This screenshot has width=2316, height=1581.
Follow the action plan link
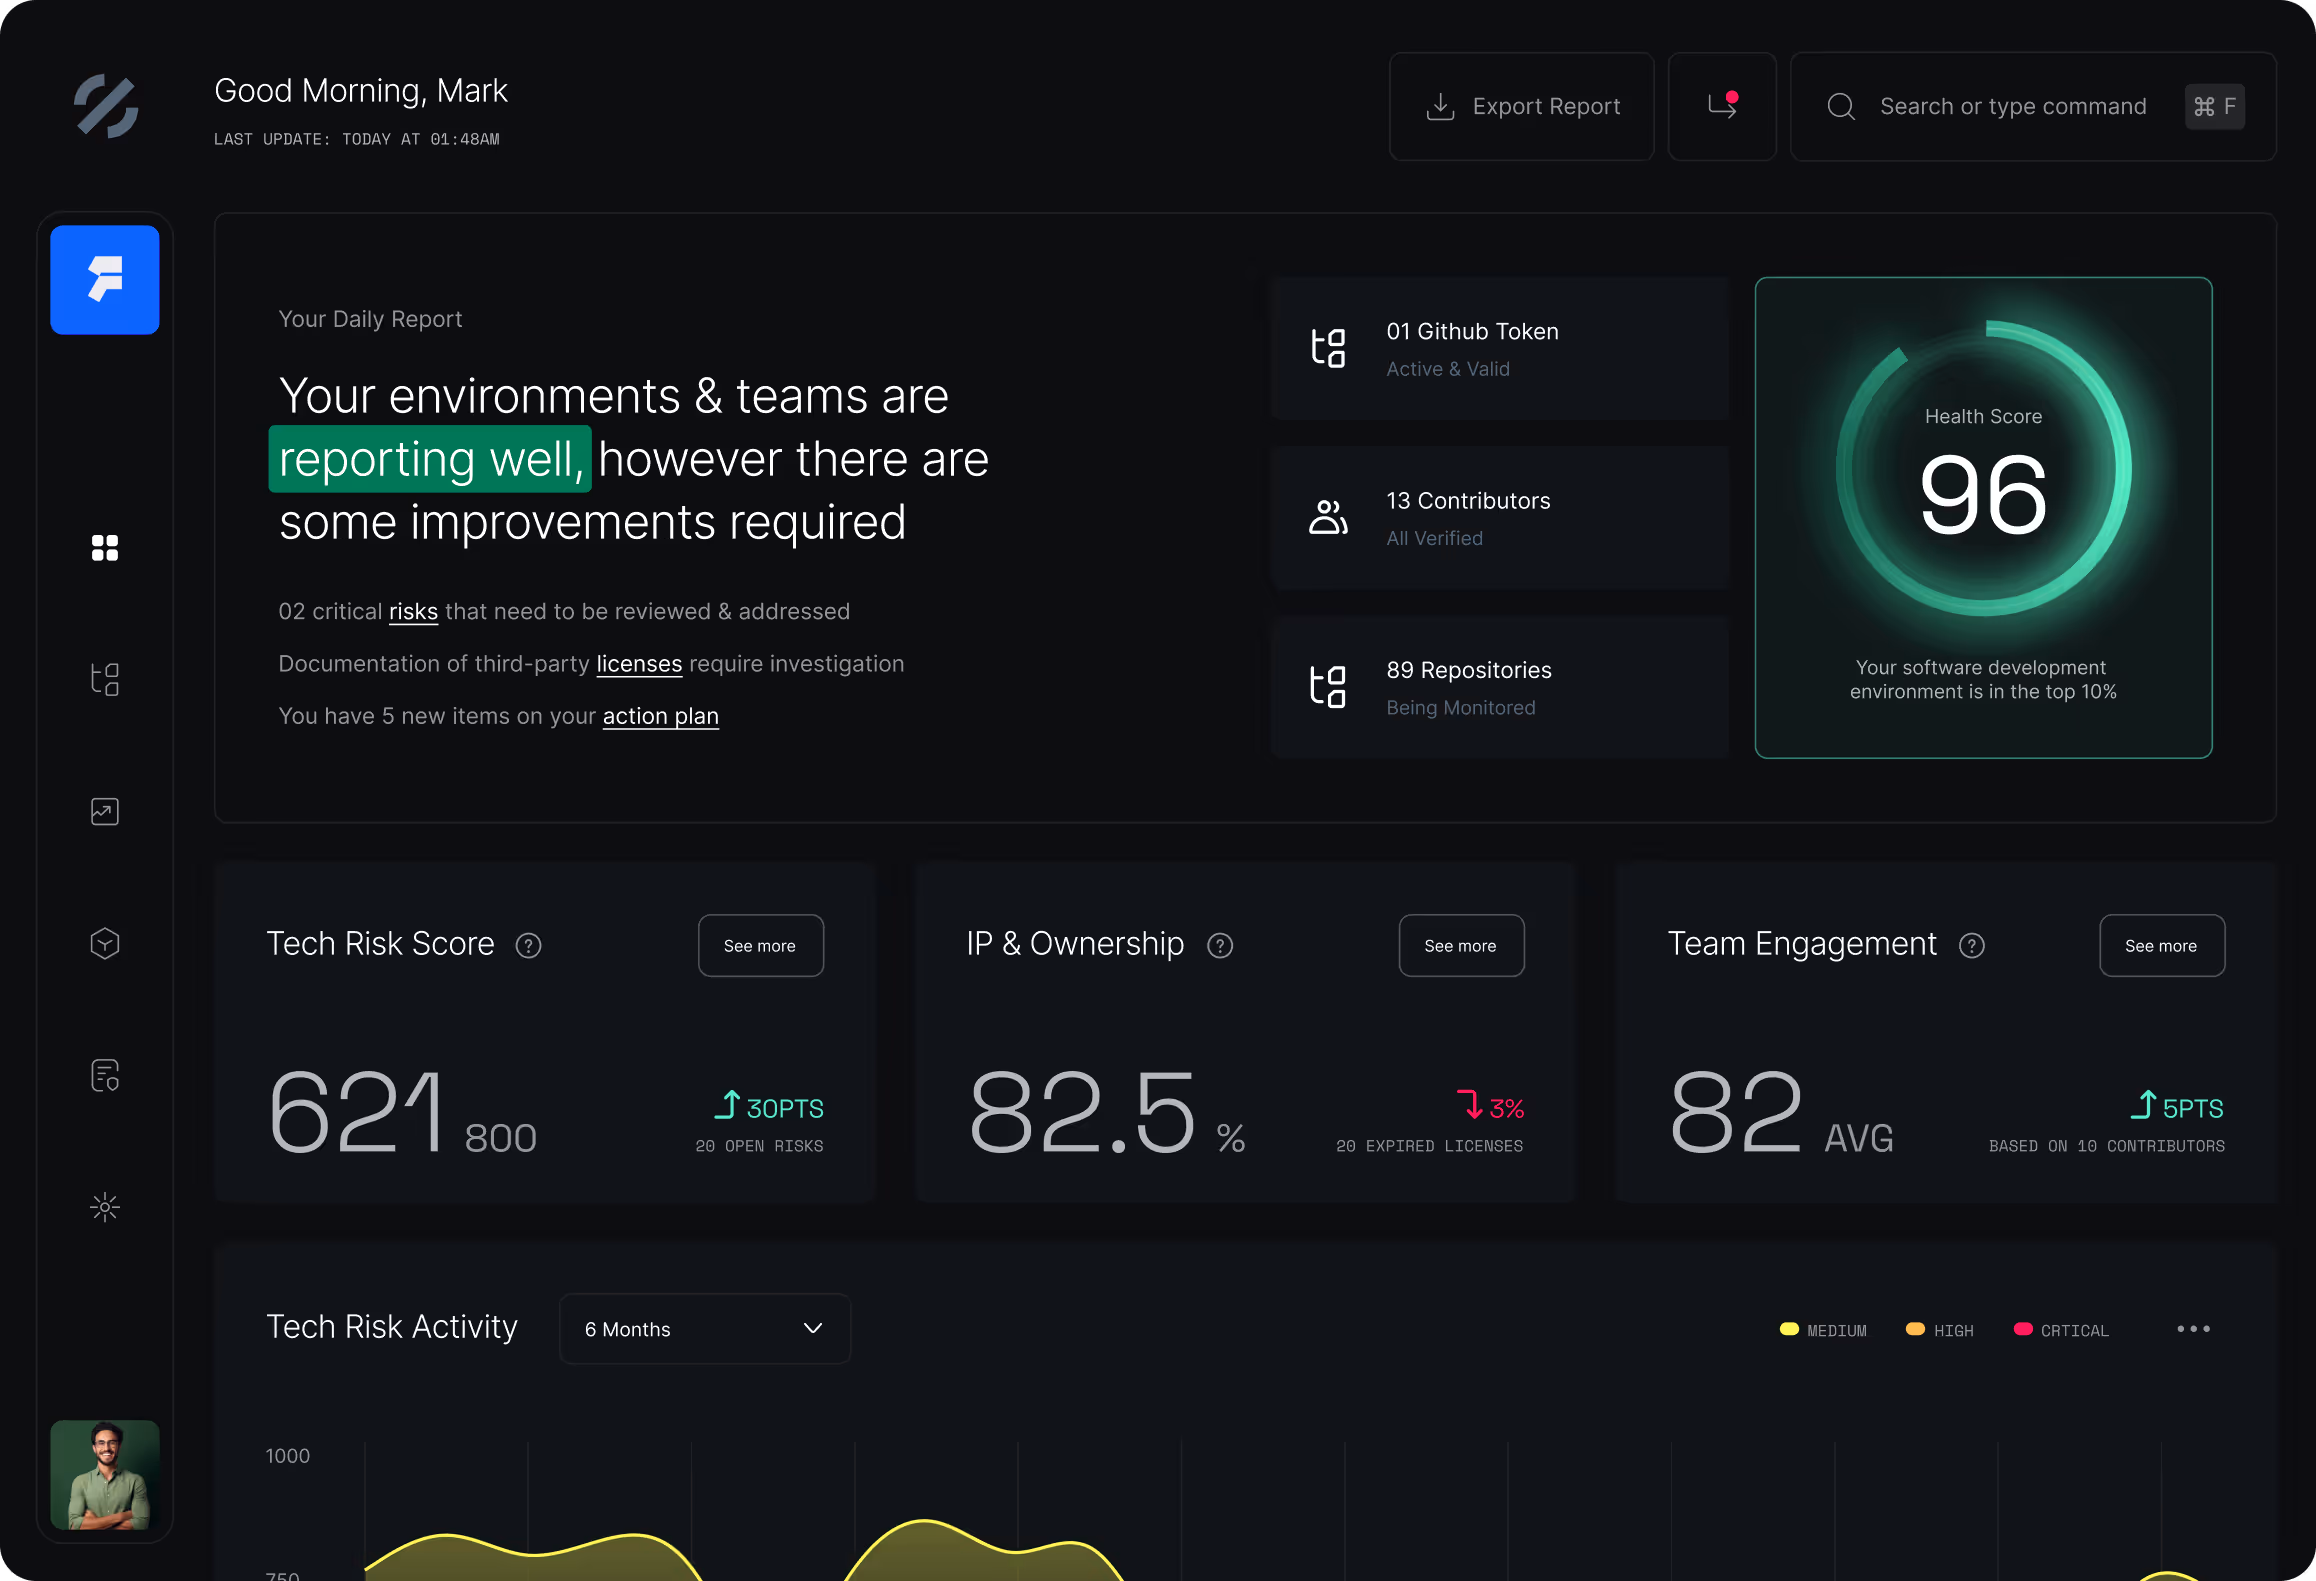pos(660,717)
